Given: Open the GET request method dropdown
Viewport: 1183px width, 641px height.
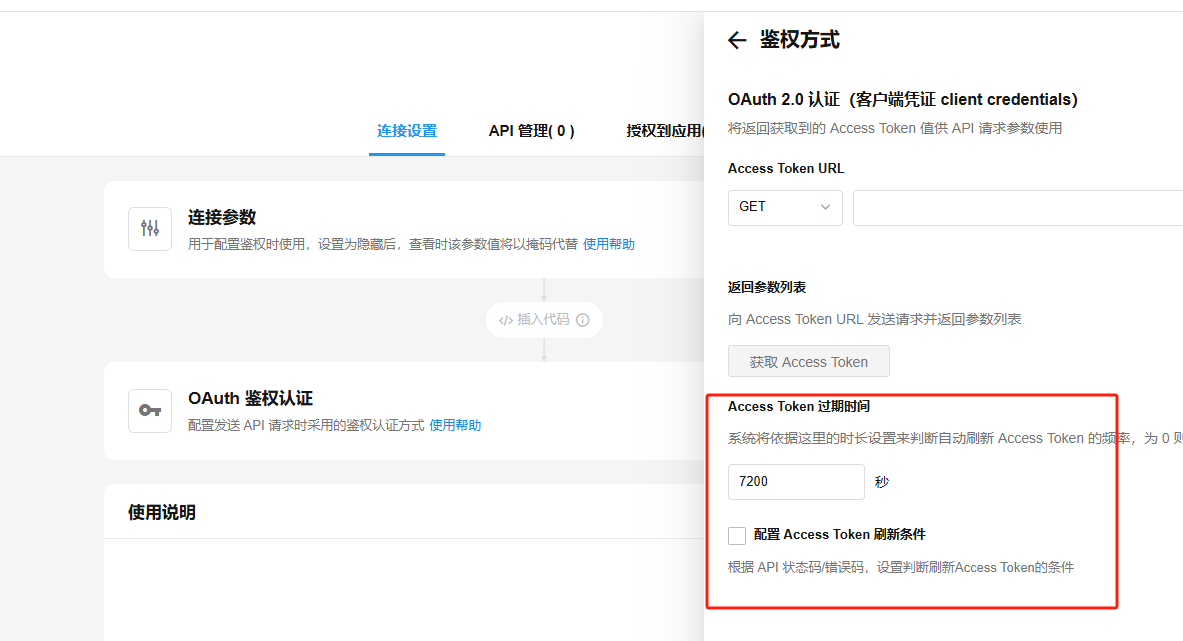Looking at the screenshot, I should tap(785, 207).
